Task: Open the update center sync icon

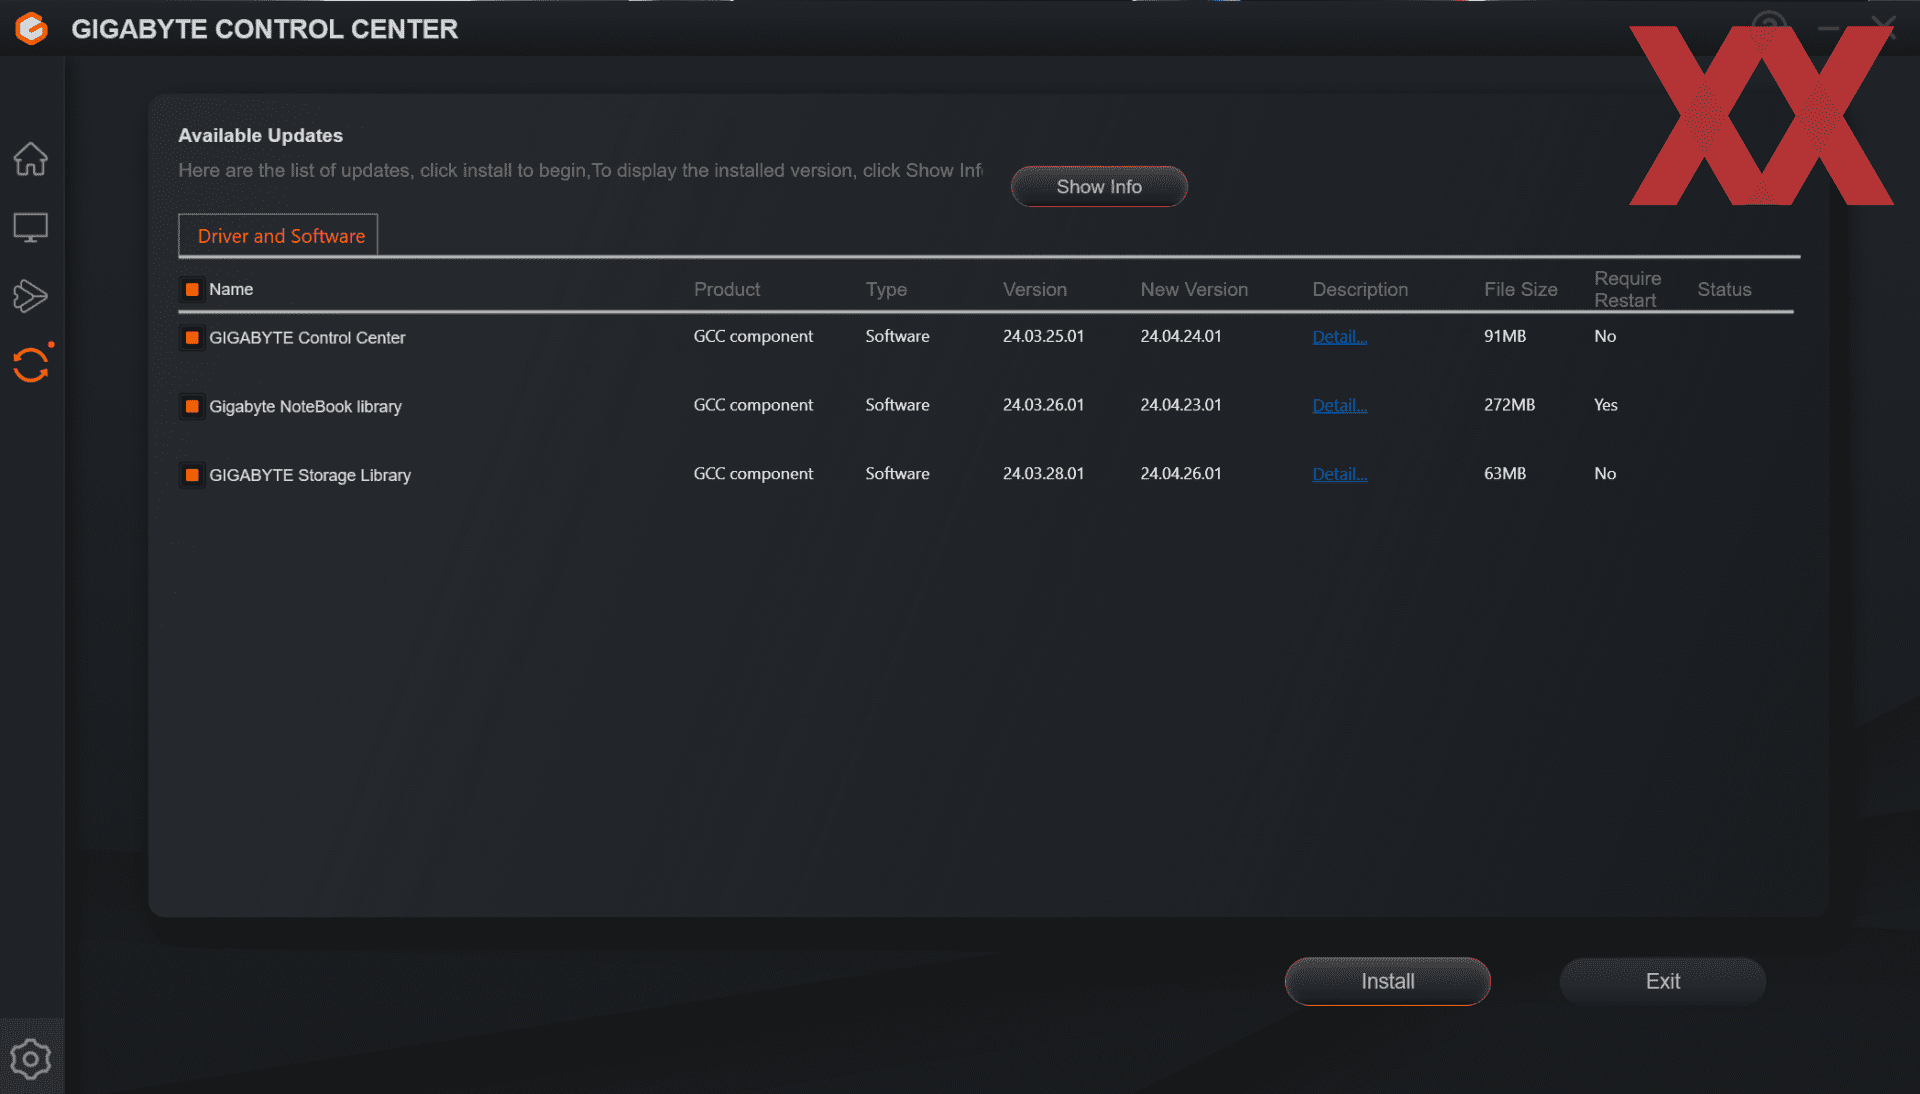Action: tap(31, 365)
